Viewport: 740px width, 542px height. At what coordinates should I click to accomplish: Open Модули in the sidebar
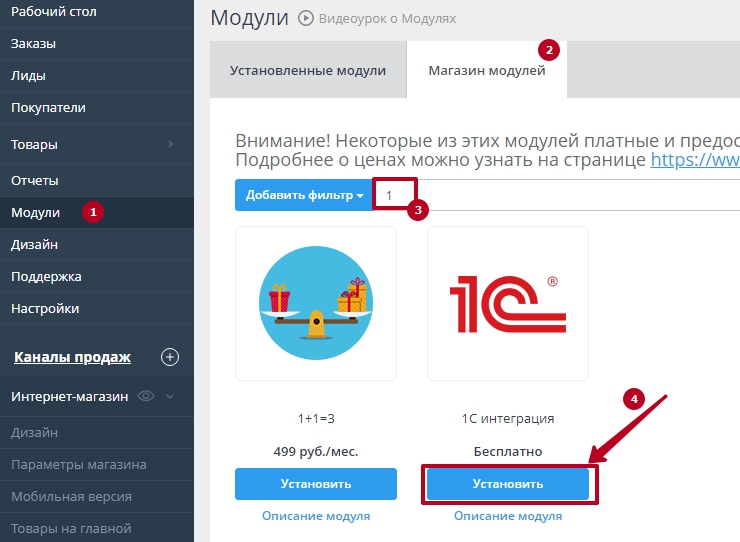coord(36,212)
